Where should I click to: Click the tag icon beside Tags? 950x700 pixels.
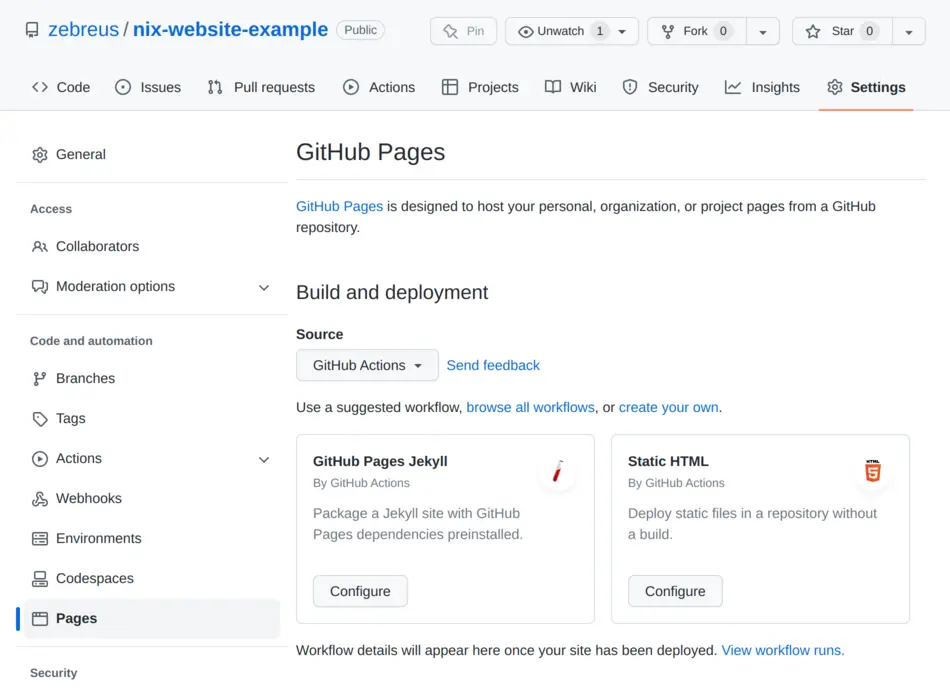pyautogui.click(x=40, y=419)
